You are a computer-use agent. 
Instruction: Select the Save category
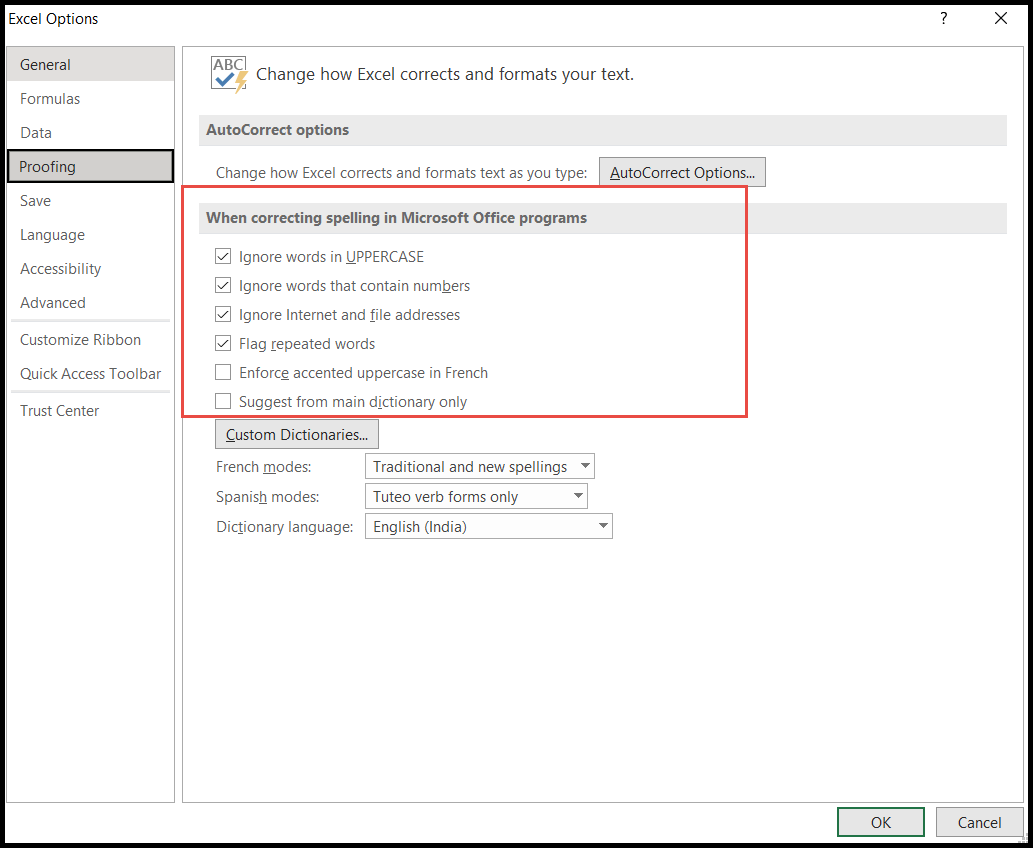click(x=90, y=200)
